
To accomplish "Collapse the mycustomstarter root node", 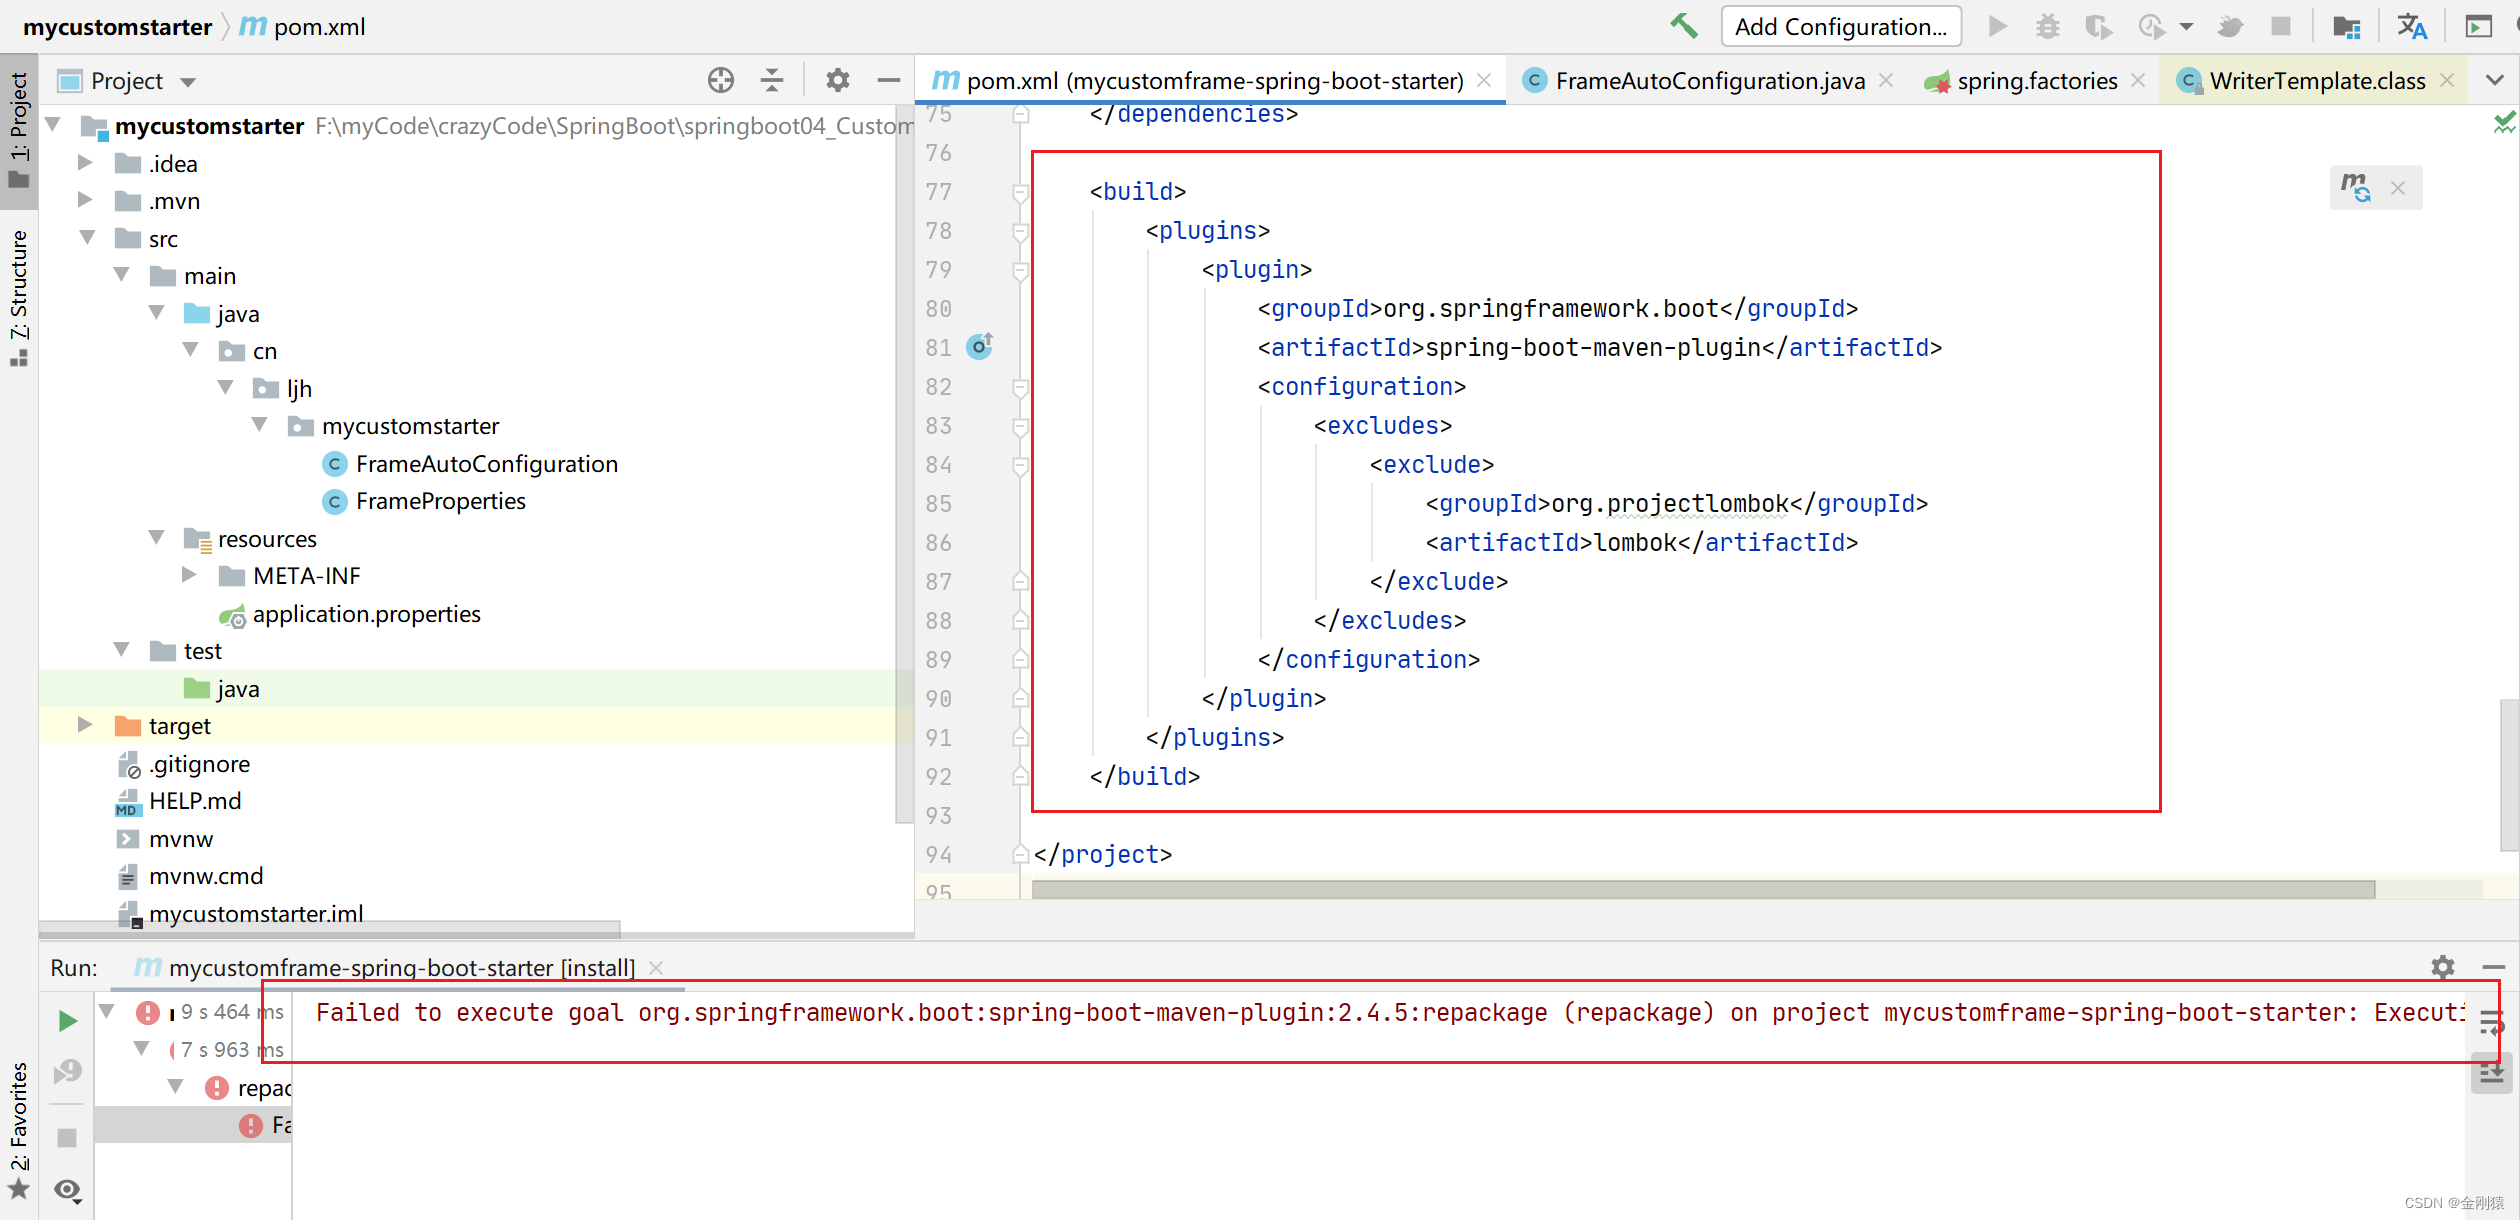I will tap(54, 125).
